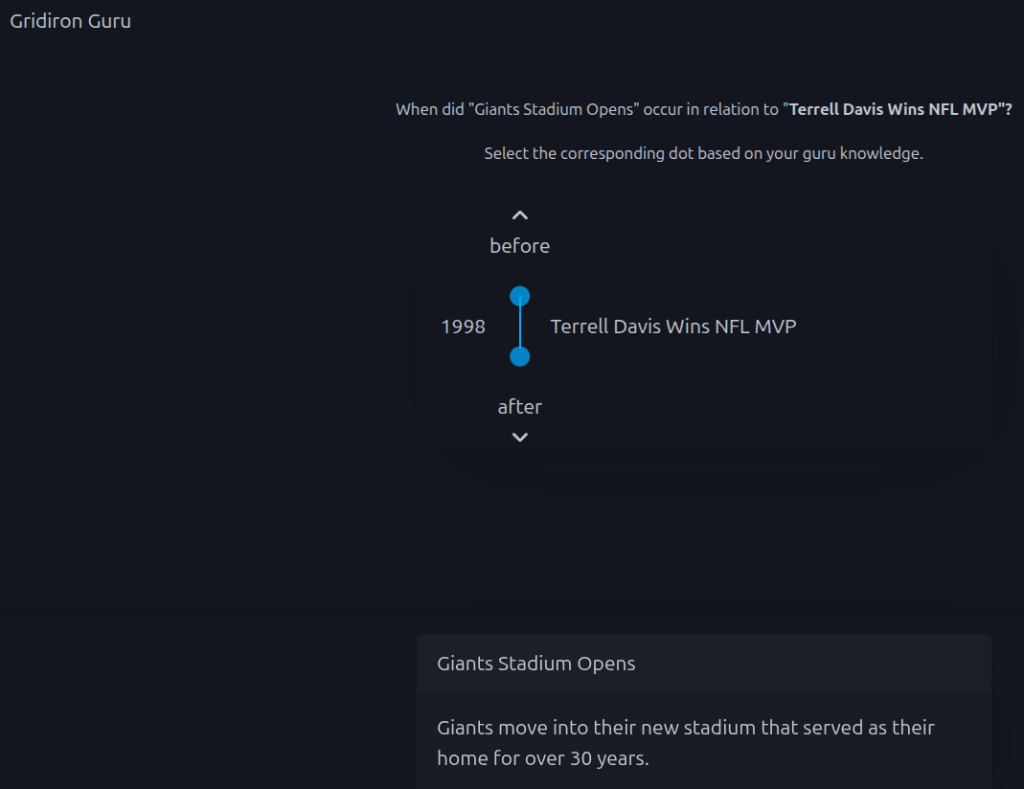
Task: Click the "Giants Stadium Opens" card header
Action: 536,663
